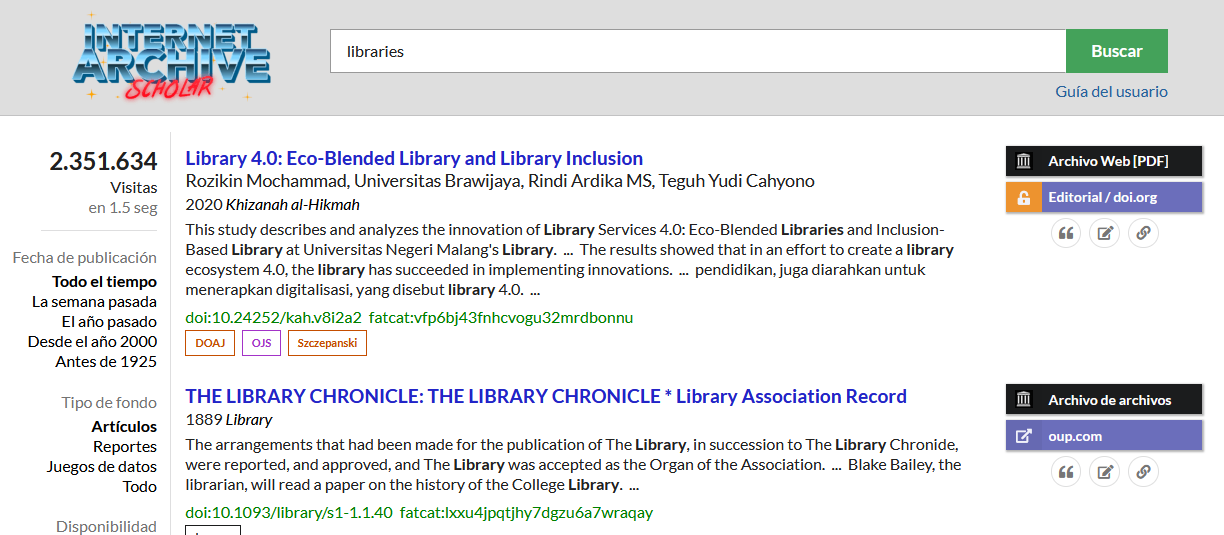
Task: Open Editorial / doi.org open-access link
Action: point(1104,197)
